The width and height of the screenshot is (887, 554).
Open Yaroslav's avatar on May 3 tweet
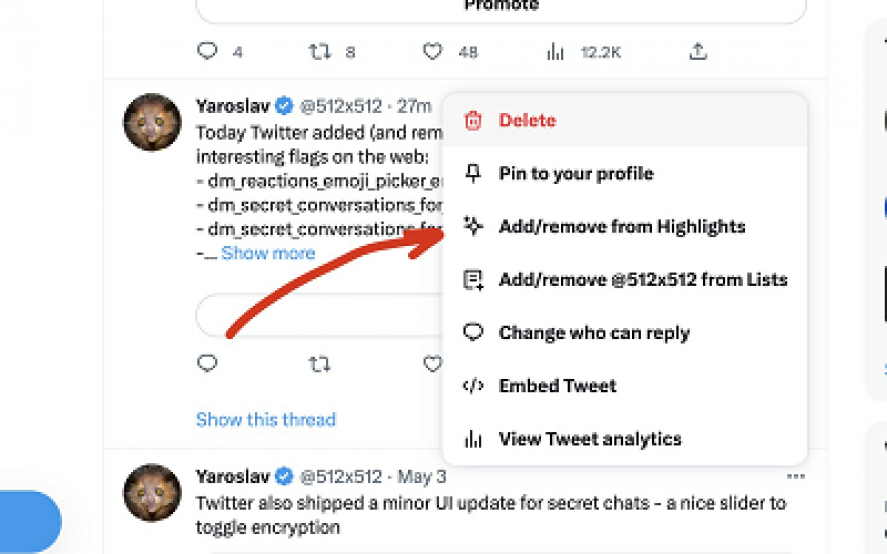152,493
